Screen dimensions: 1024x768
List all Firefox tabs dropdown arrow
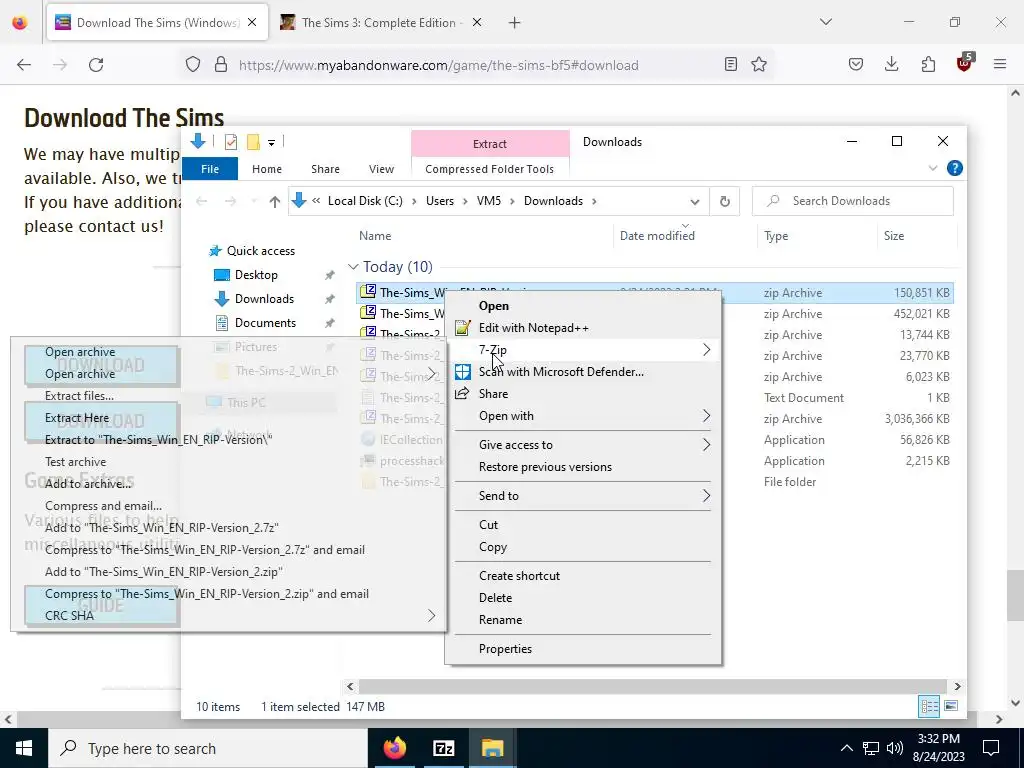[x=826, y=22]
